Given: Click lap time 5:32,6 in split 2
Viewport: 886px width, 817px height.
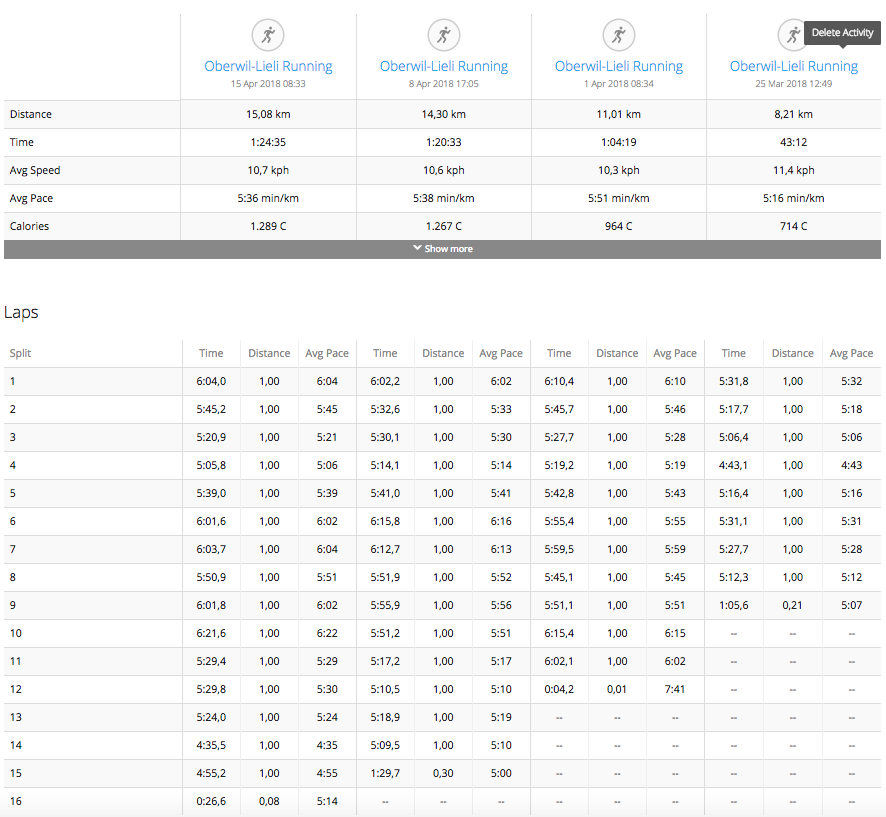Looking at the screenshot, I should coord(385,409).
